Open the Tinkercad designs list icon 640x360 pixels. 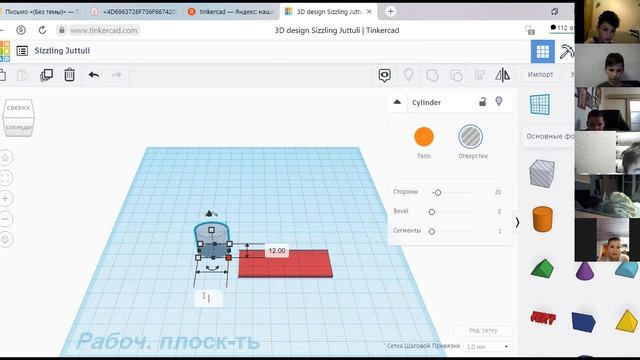point(22,51)
